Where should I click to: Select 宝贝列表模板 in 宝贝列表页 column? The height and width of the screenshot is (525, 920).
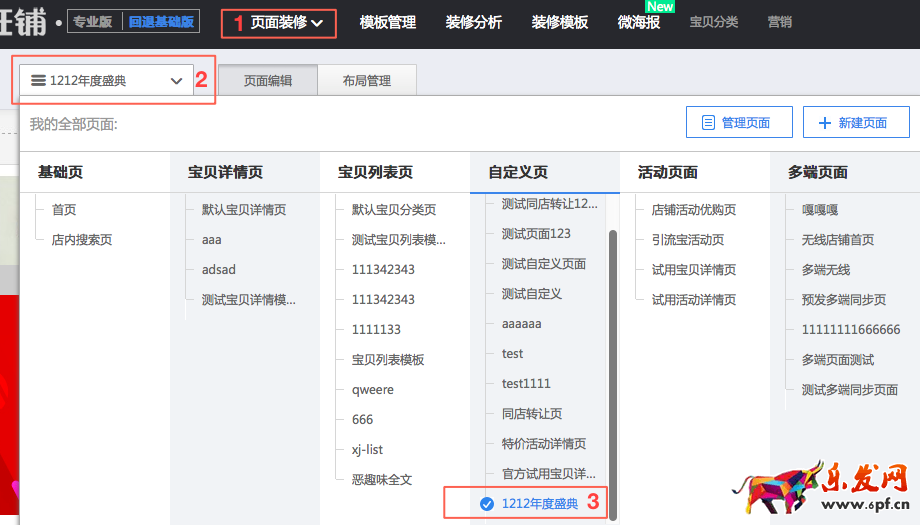388,360
